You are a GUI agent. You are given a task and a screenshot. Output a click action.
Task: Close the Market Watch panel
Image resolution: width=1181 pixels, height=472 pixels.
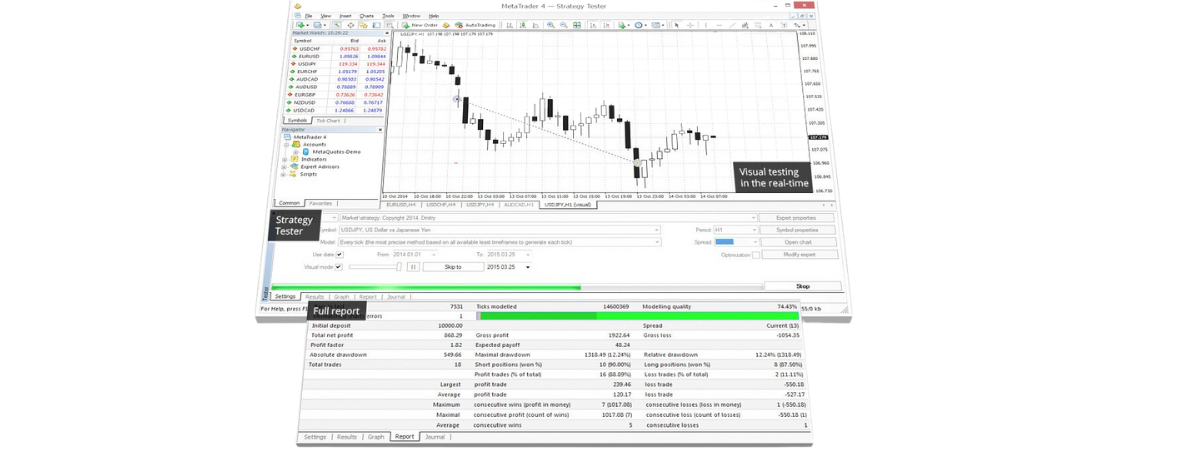coord(387,33)
